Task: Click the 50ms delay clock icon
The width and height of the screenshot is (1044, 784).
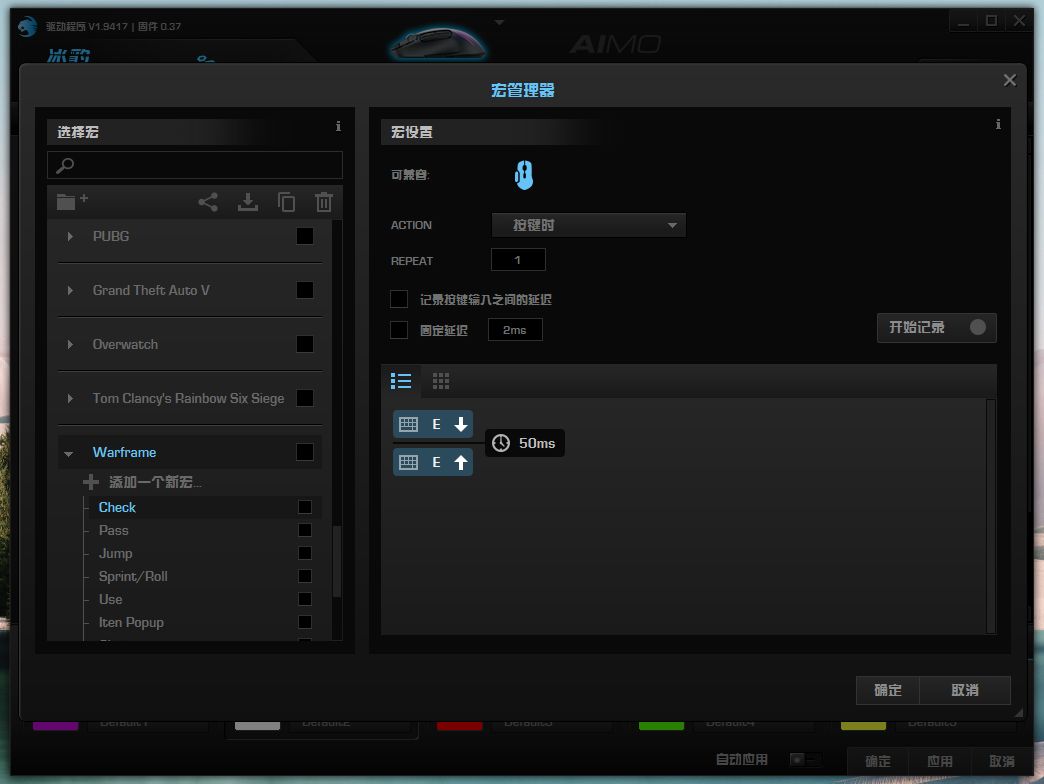Action: (501, 443)
